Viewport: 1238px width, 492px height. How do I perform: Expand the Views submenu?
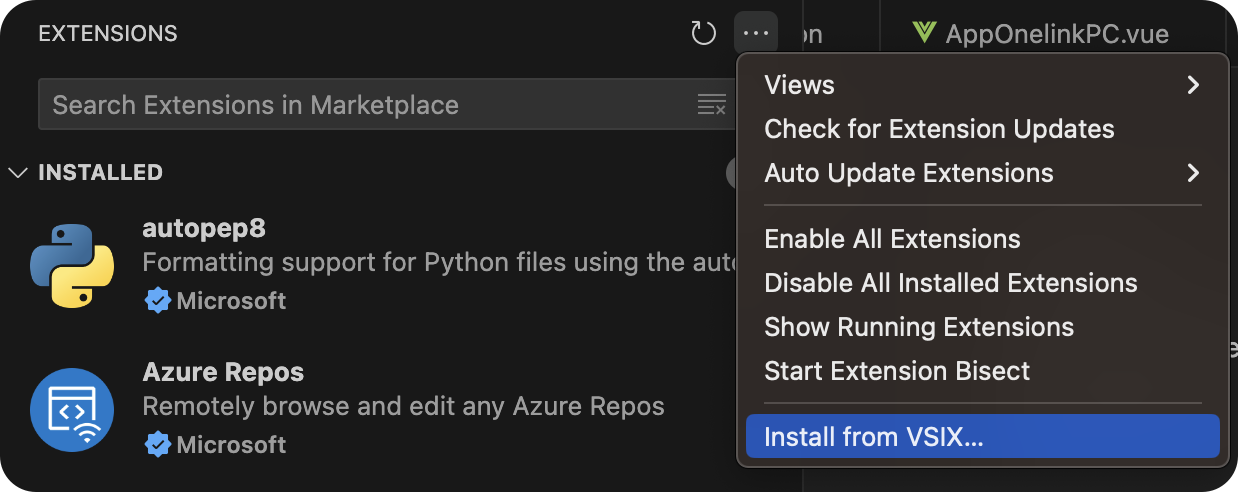pyautogui.click(x=983, y=85)
